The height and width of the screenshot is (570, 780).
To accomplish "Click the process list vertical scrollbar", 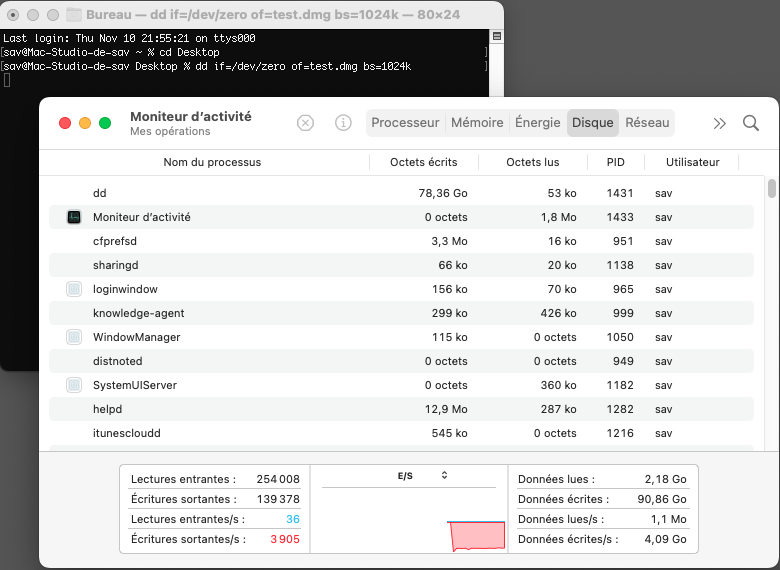I will pos(771,190).
